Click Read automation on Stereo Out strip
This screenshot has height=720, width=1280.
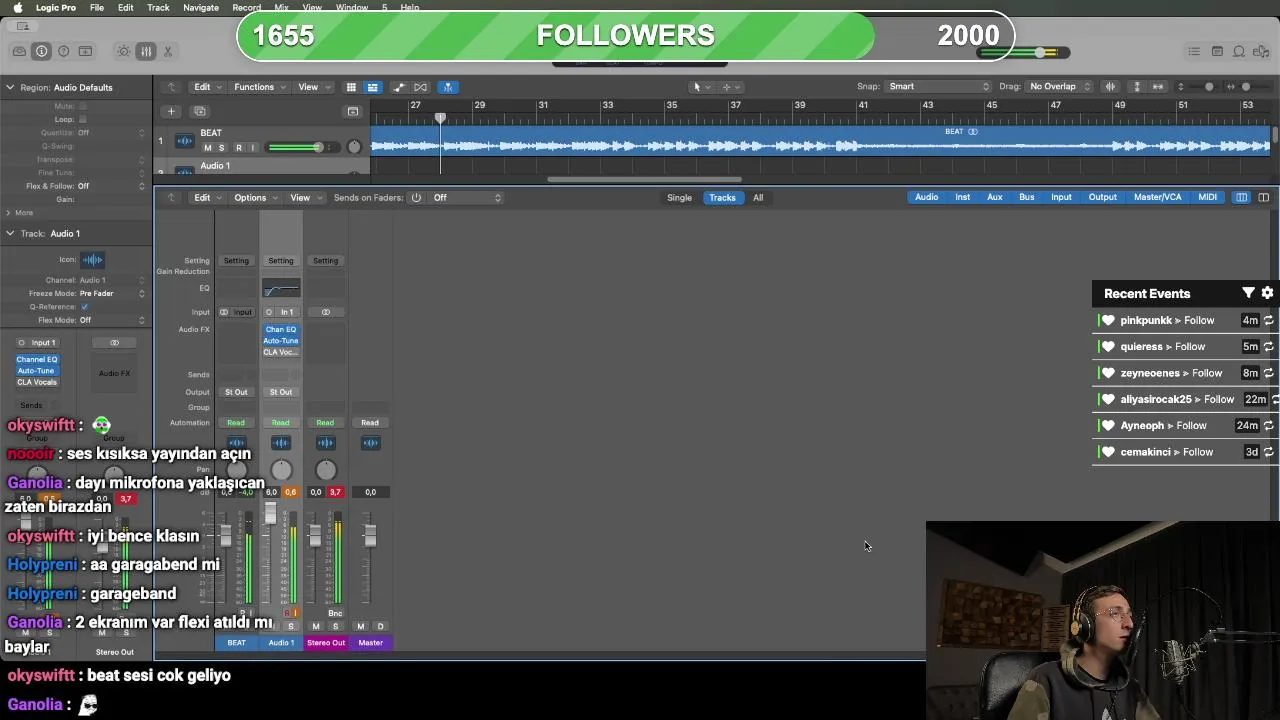coord(325,423)
